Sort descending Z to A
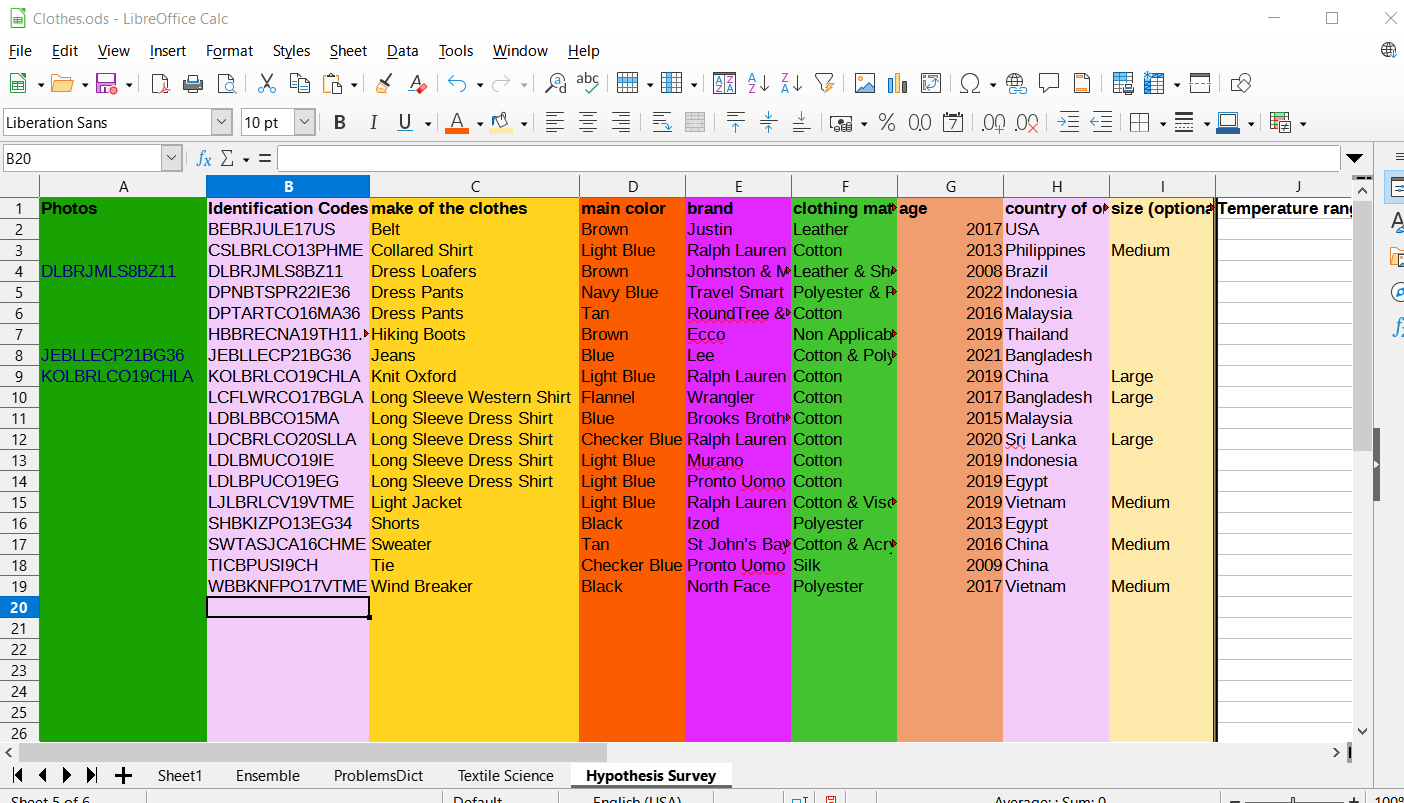This screenshot has width=1404, height=803. [x=791, y=84]
